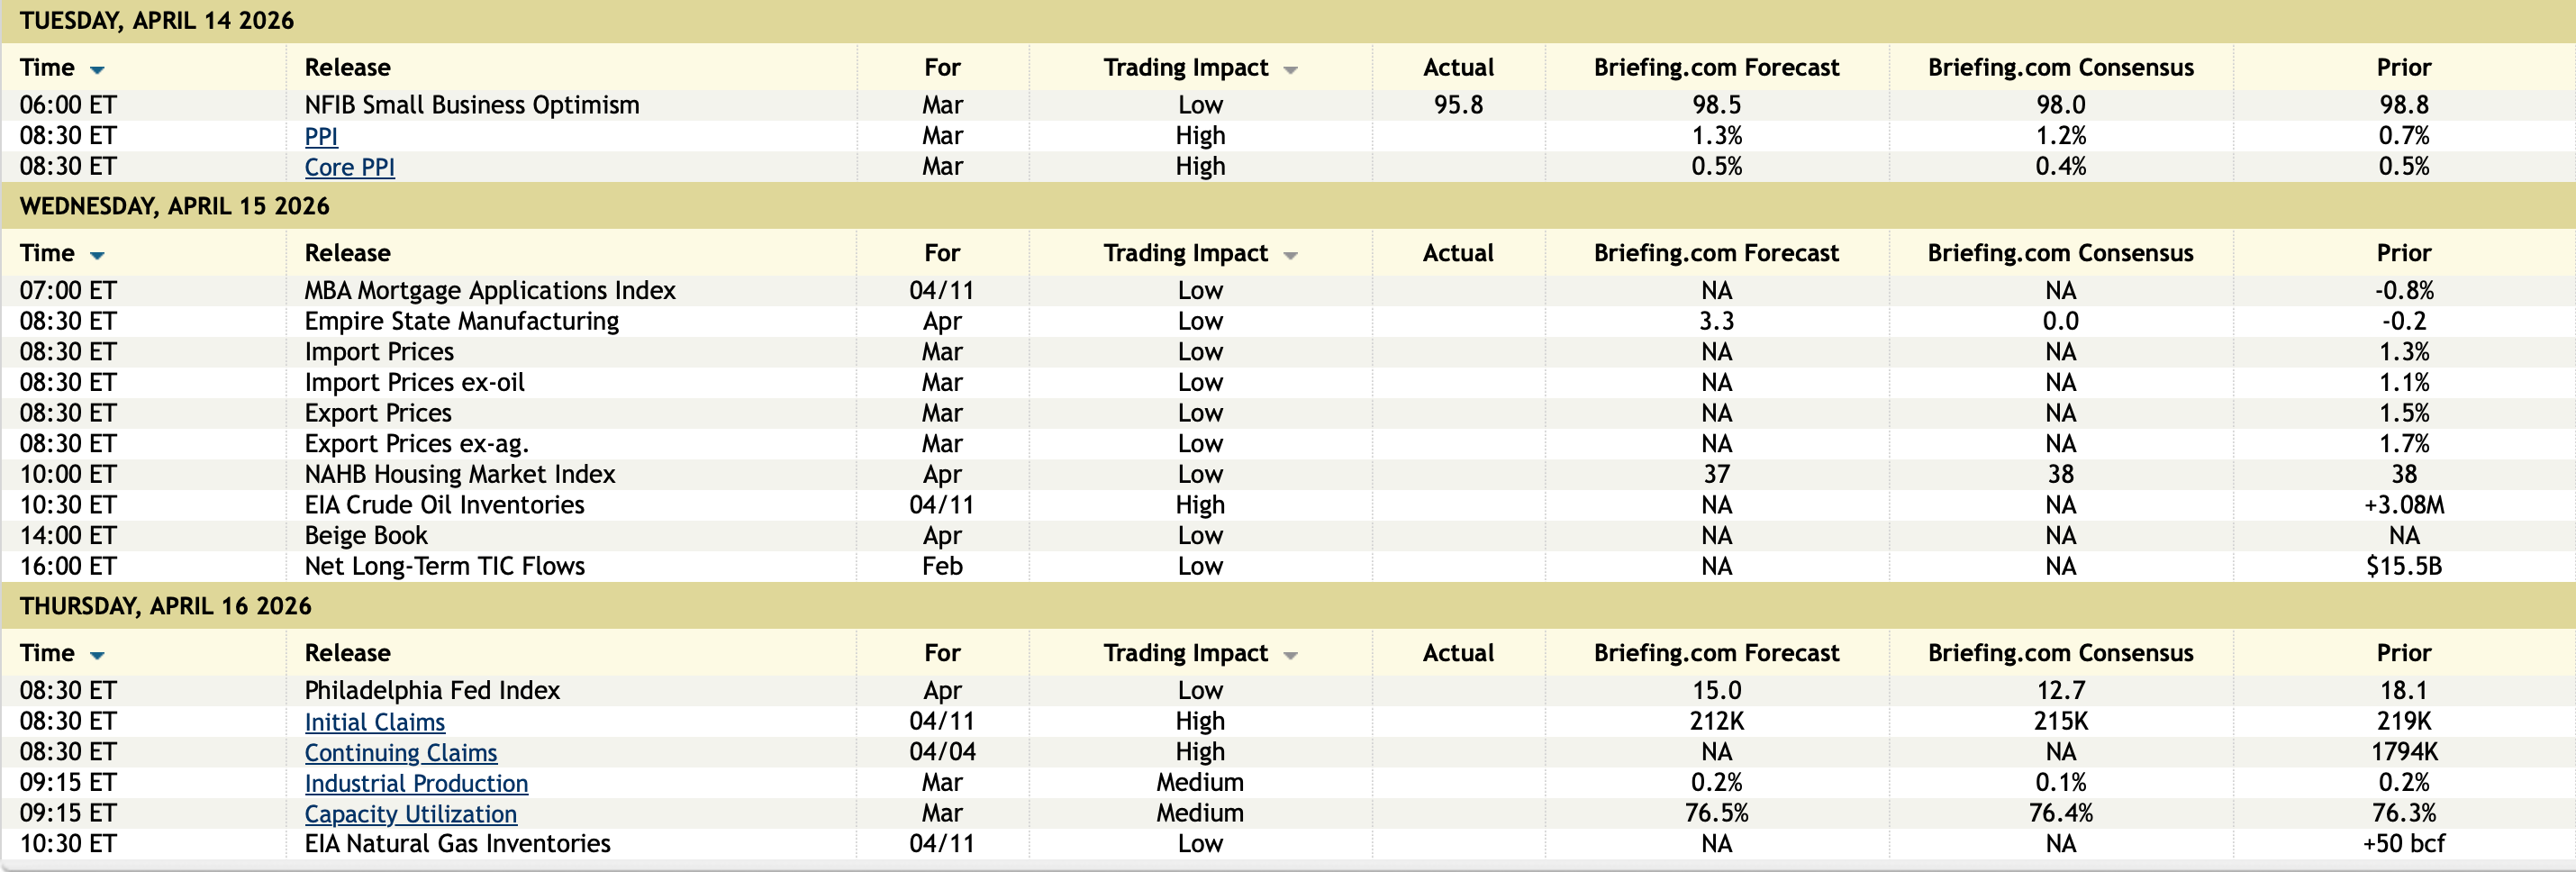Click the Philadelphia Fed Index release
This screenshot has width=2576, height=872.
point(432,691)
